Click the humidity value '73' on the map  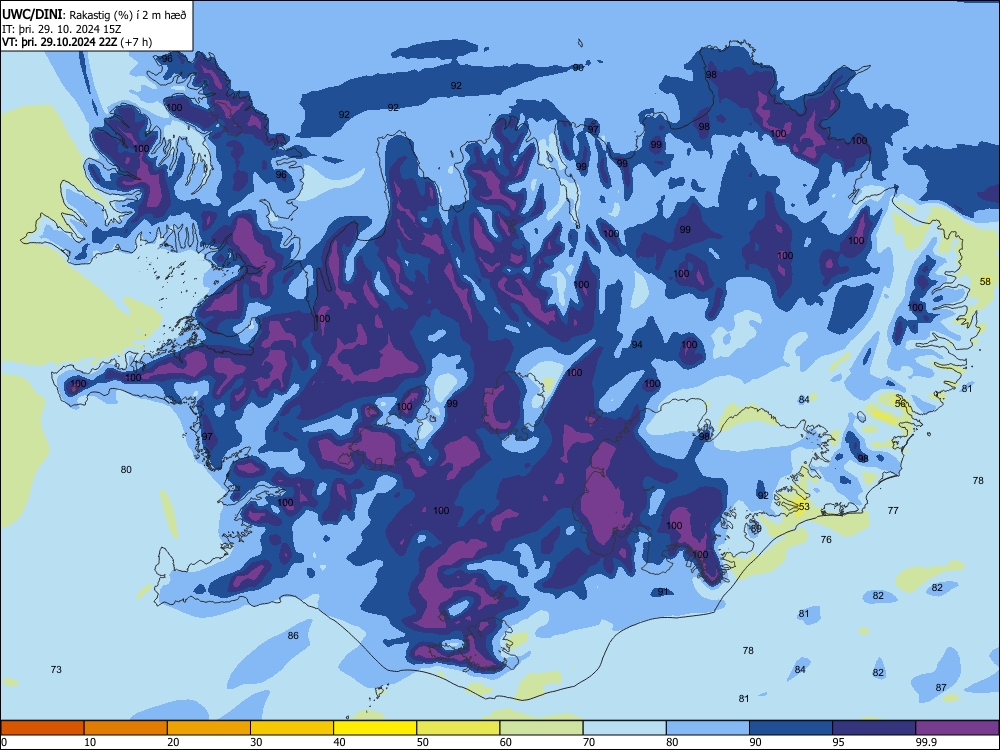click(56, 669)
